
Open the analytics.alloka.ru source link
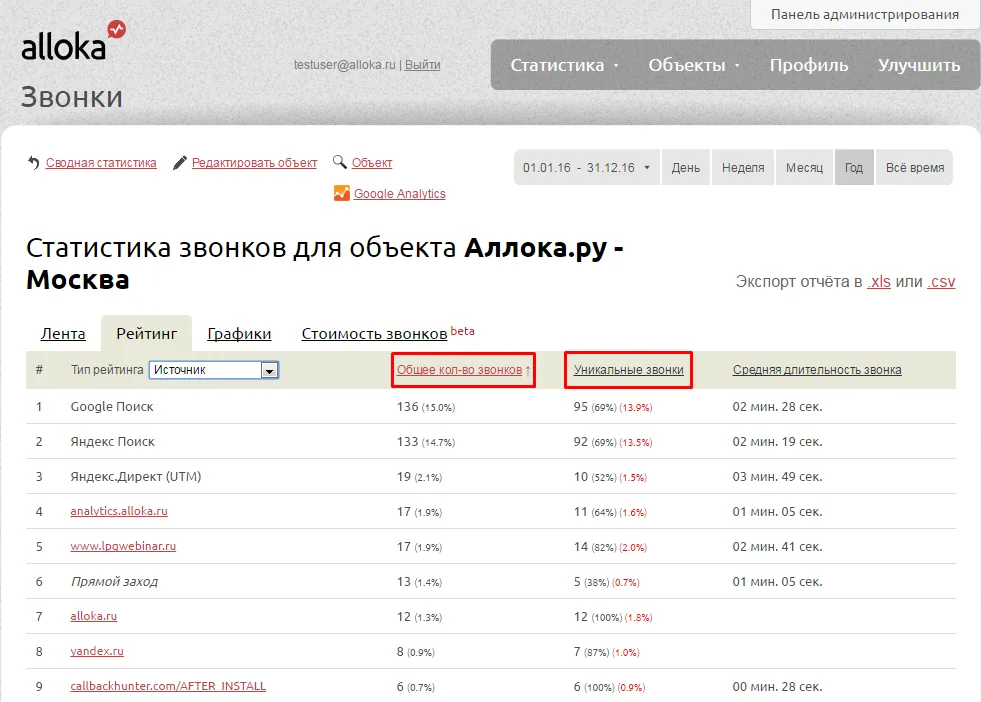119,511
